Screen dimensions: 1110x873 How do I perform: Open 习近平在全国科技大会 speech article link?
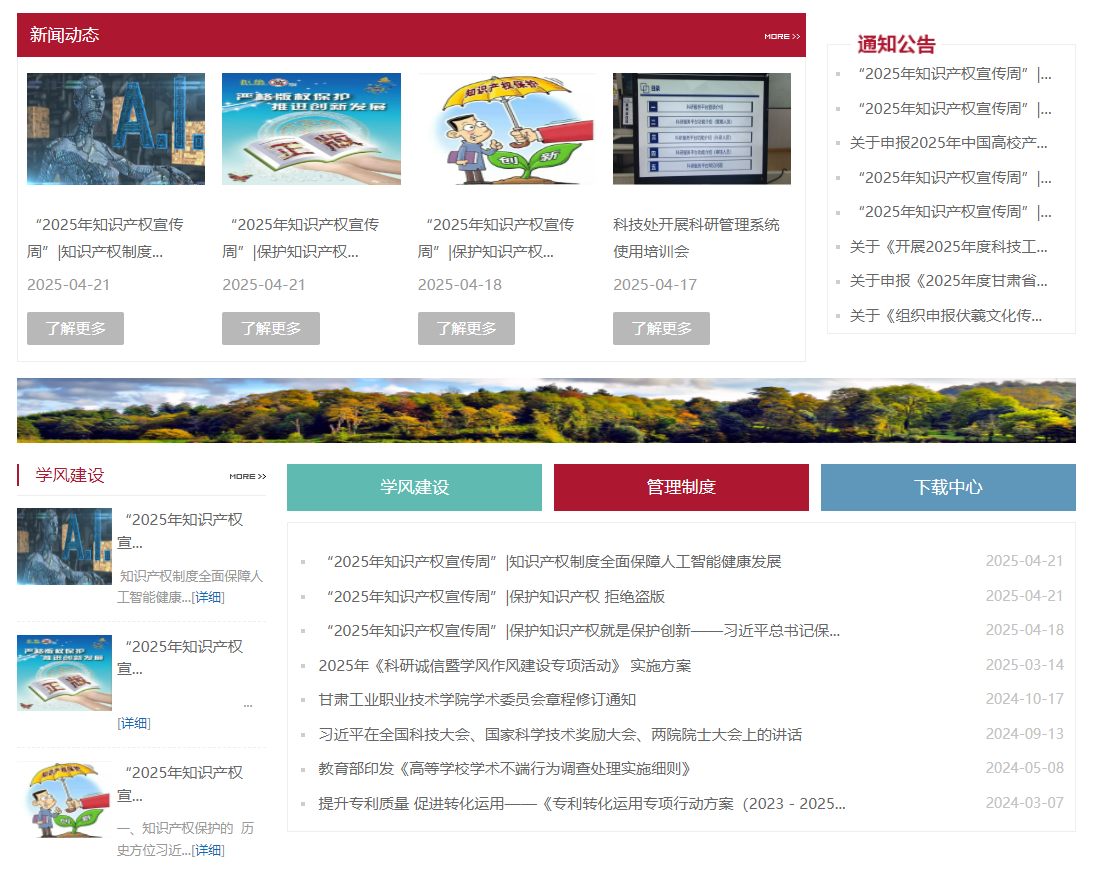[559, 735]
